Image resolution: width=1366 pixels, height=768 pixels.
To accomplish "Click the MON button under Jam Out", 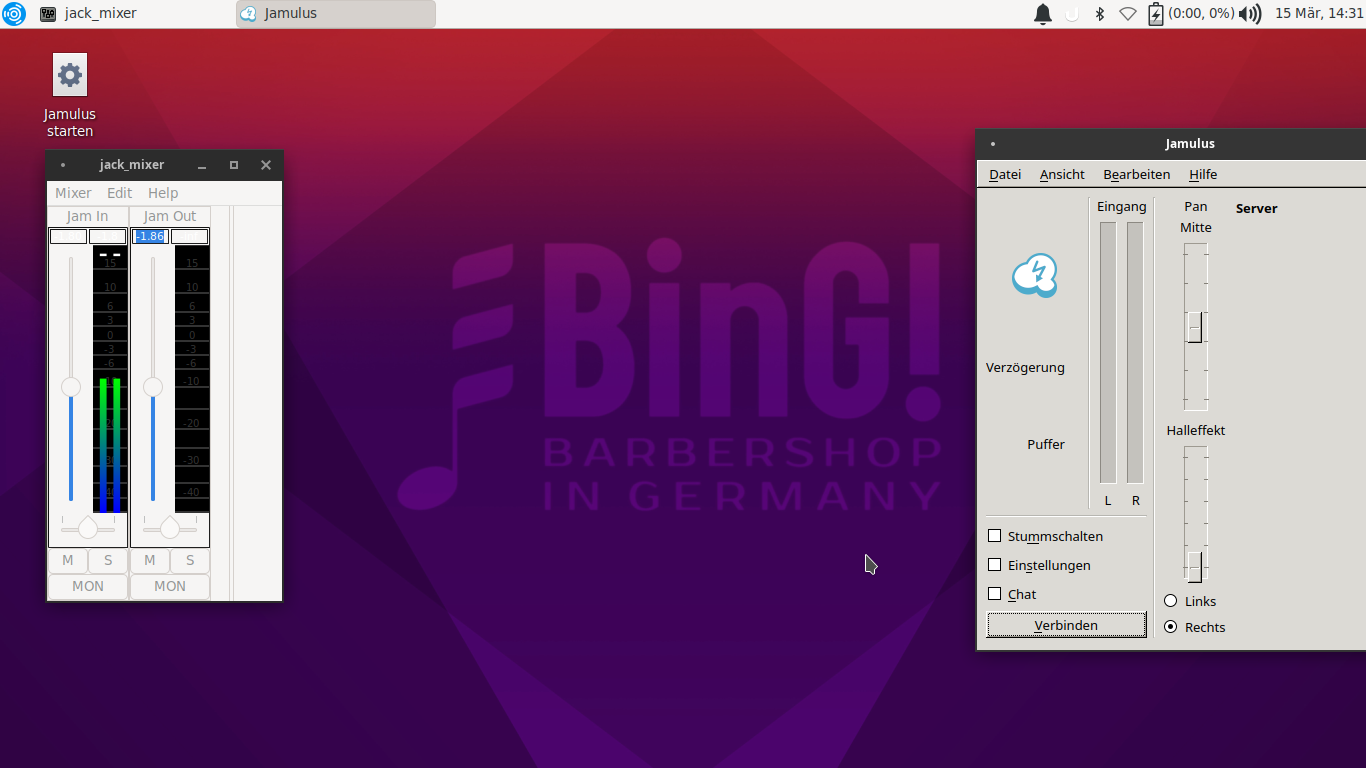I will [x=170, y=586].
